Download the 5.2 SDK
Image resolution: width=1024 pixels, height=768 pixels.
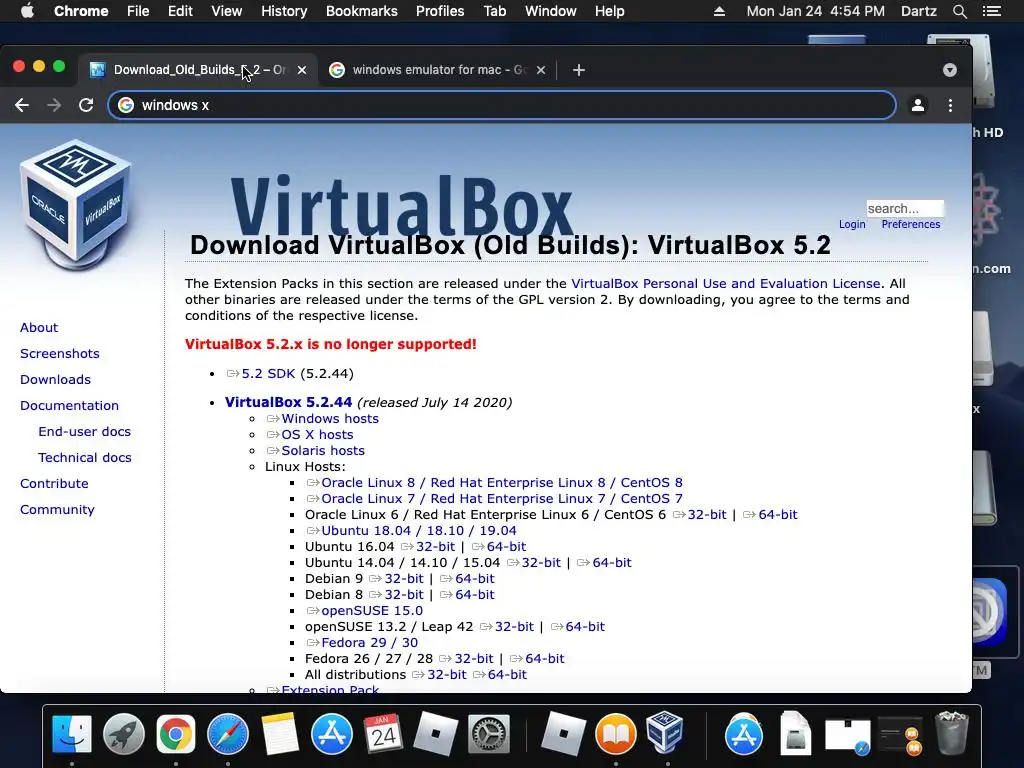point(261,374)
